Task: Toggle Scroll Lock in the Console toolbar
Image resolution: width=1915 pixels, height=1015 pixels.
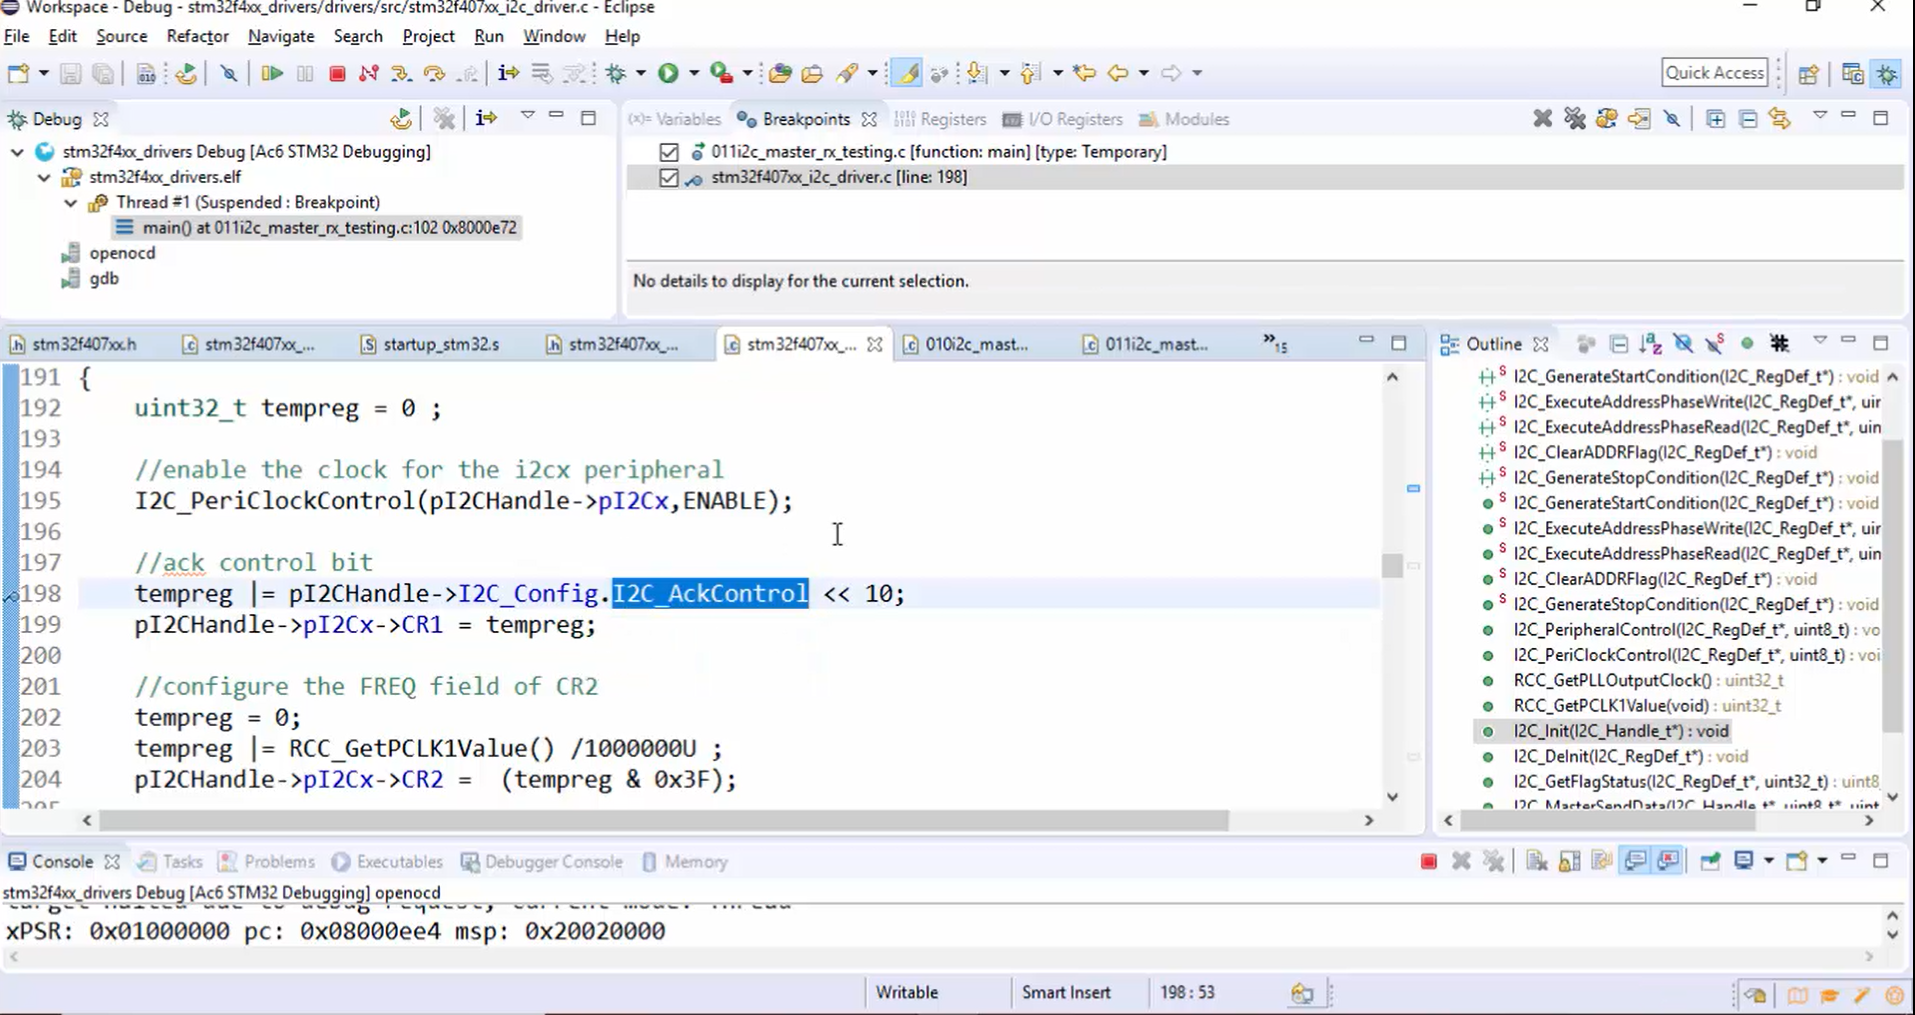Action: coord(1569,862)
